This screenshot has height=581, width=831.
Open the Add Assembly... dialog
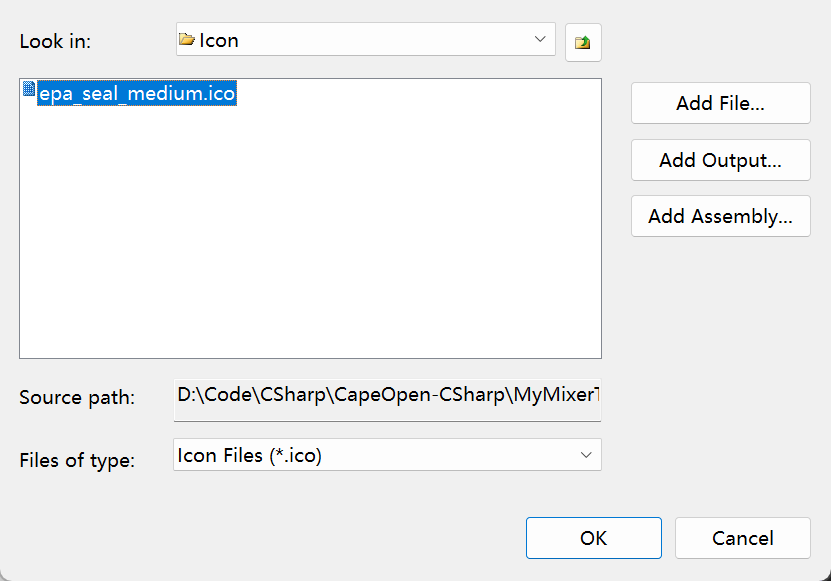(721, 216)
